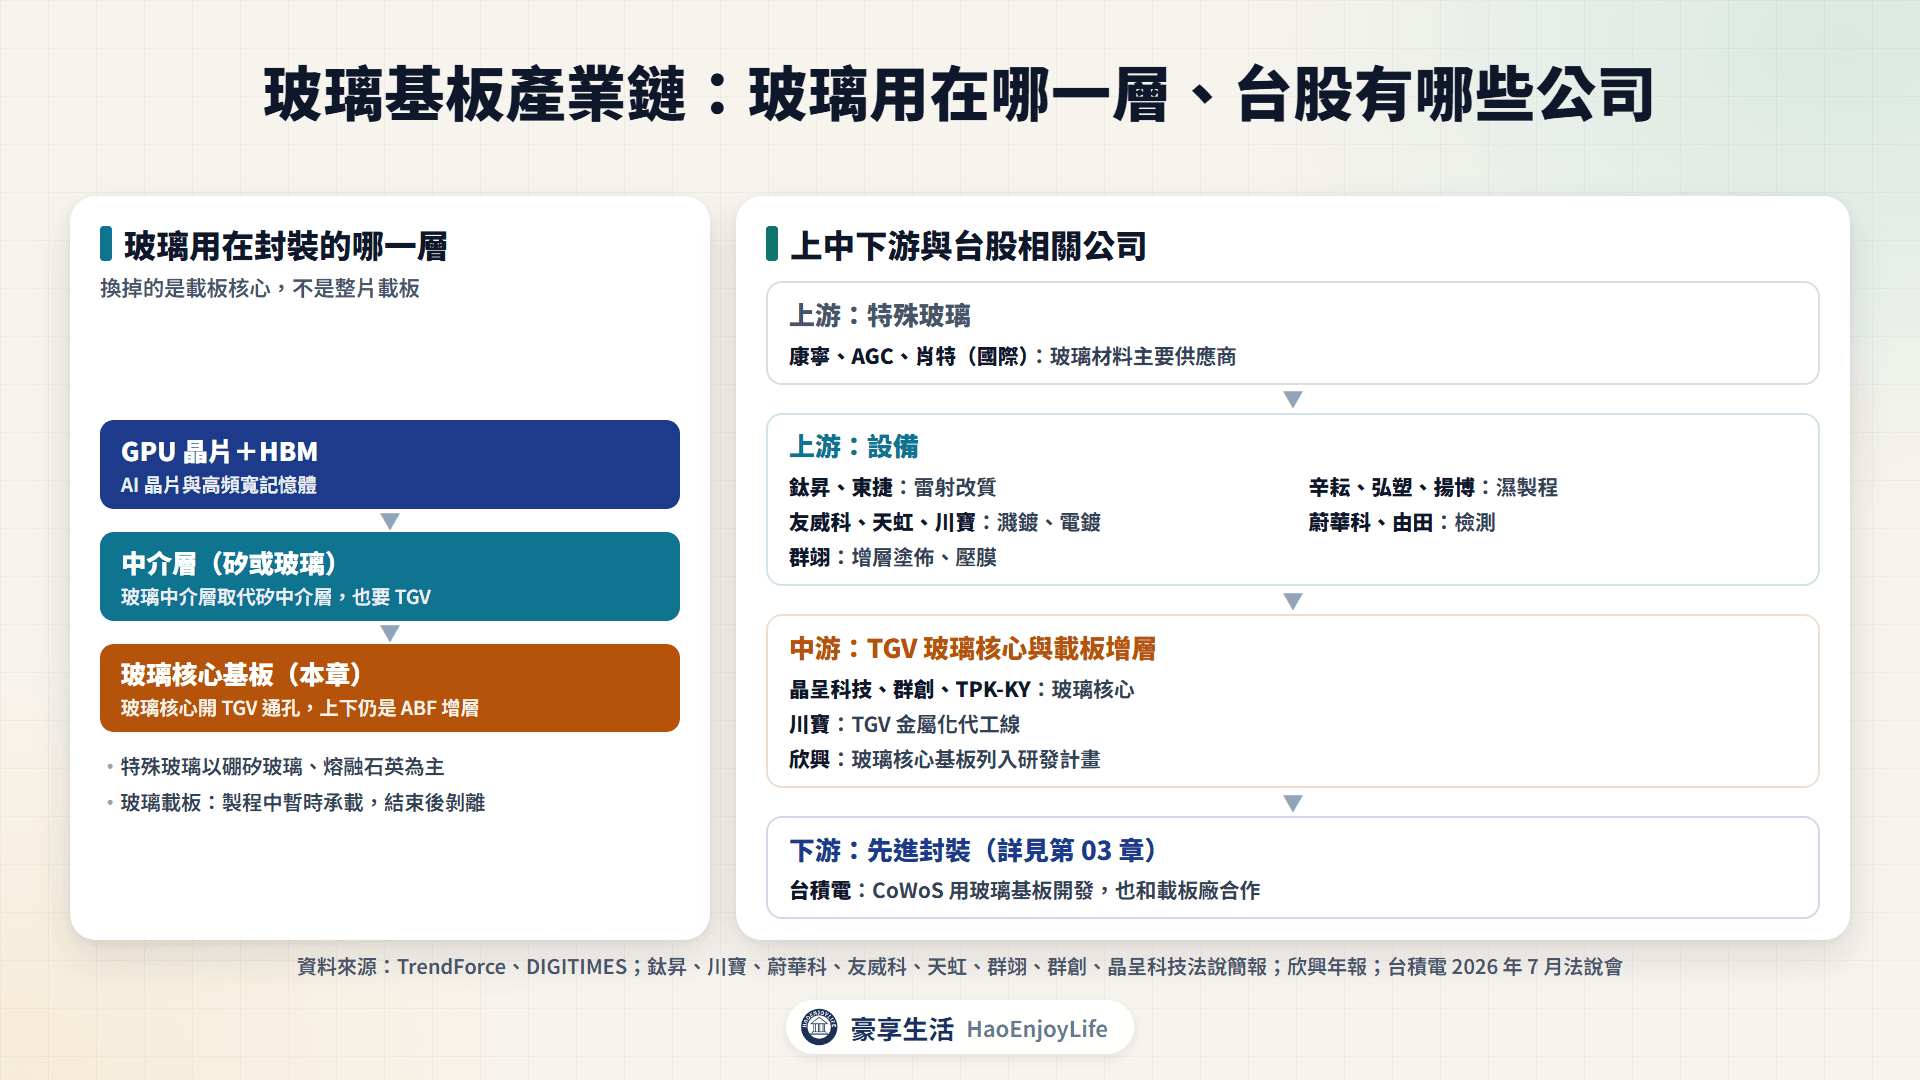Click line 蔚華科、由田：檢測
This screenshot has height=1080, width=1920.
[1402, 523]
